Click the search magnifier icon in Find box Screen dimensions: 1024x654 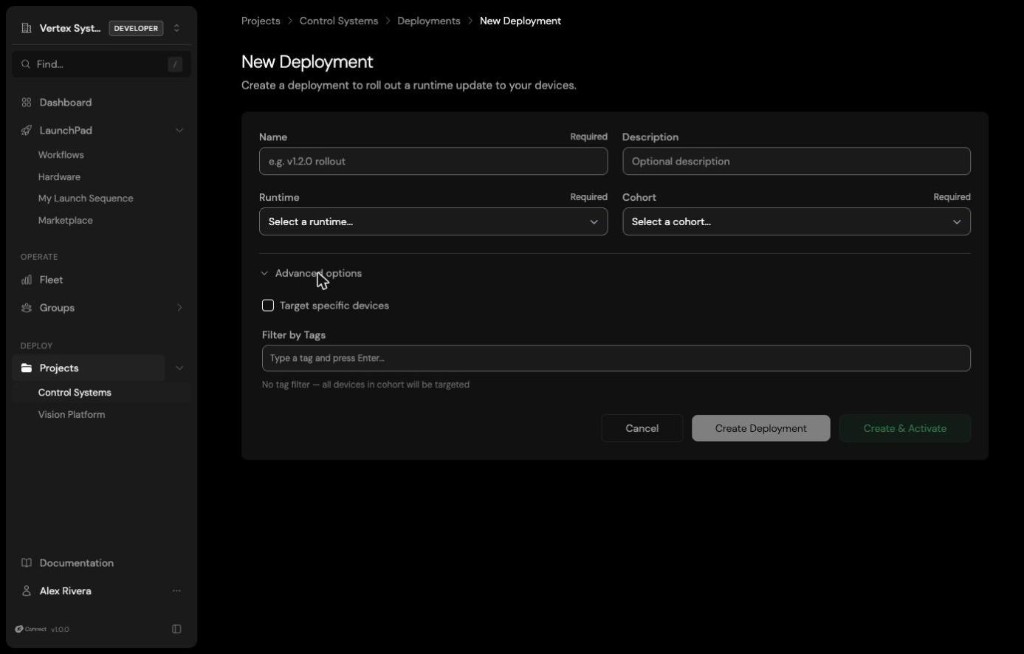click(25, 64)
